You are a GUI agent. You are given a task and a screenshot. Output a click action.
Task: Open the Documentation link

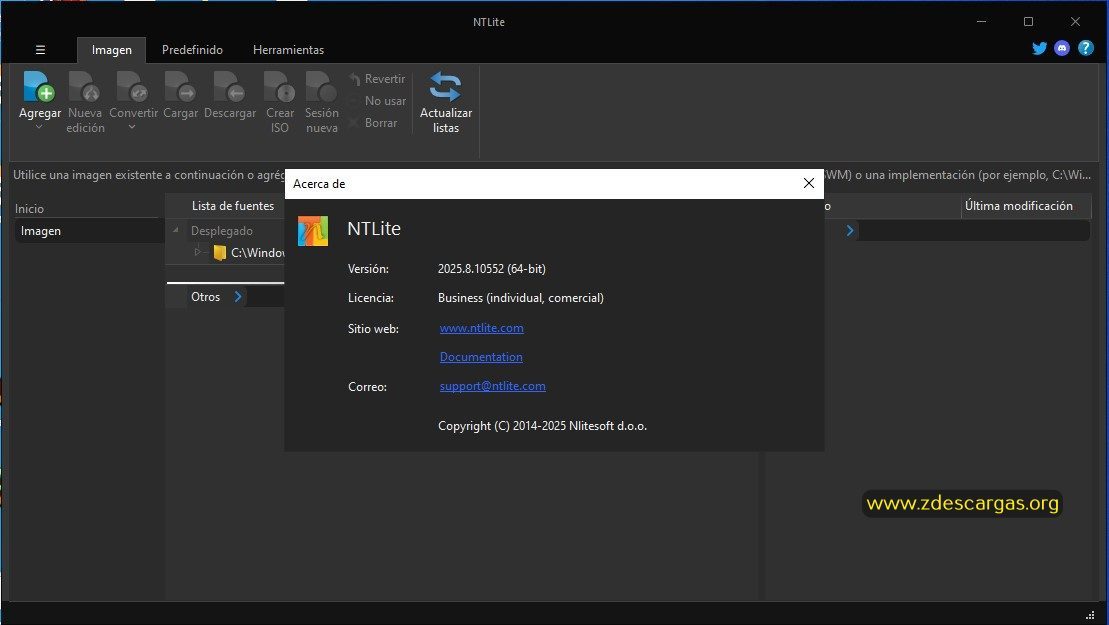click(481, 357)
